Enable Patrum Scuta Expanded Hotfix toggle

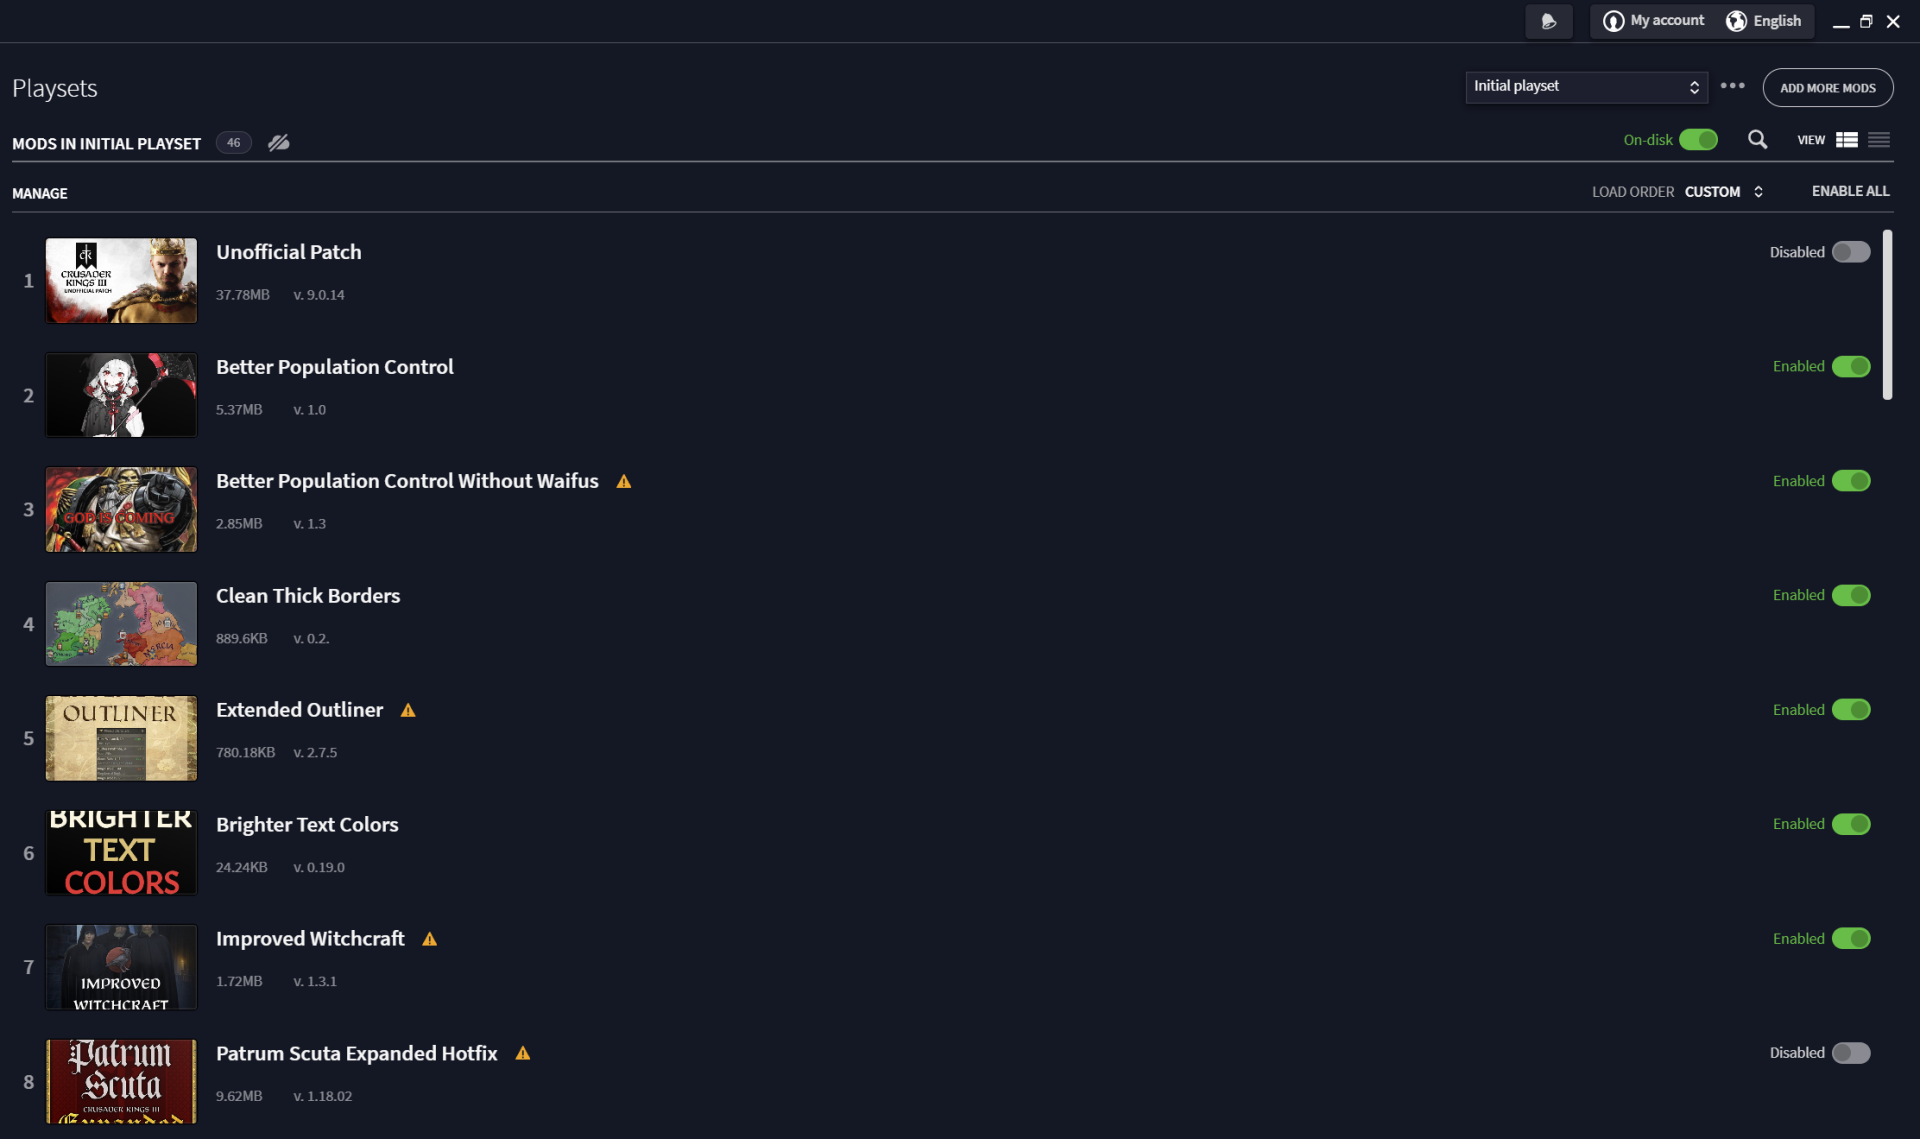(1851, 1053)
